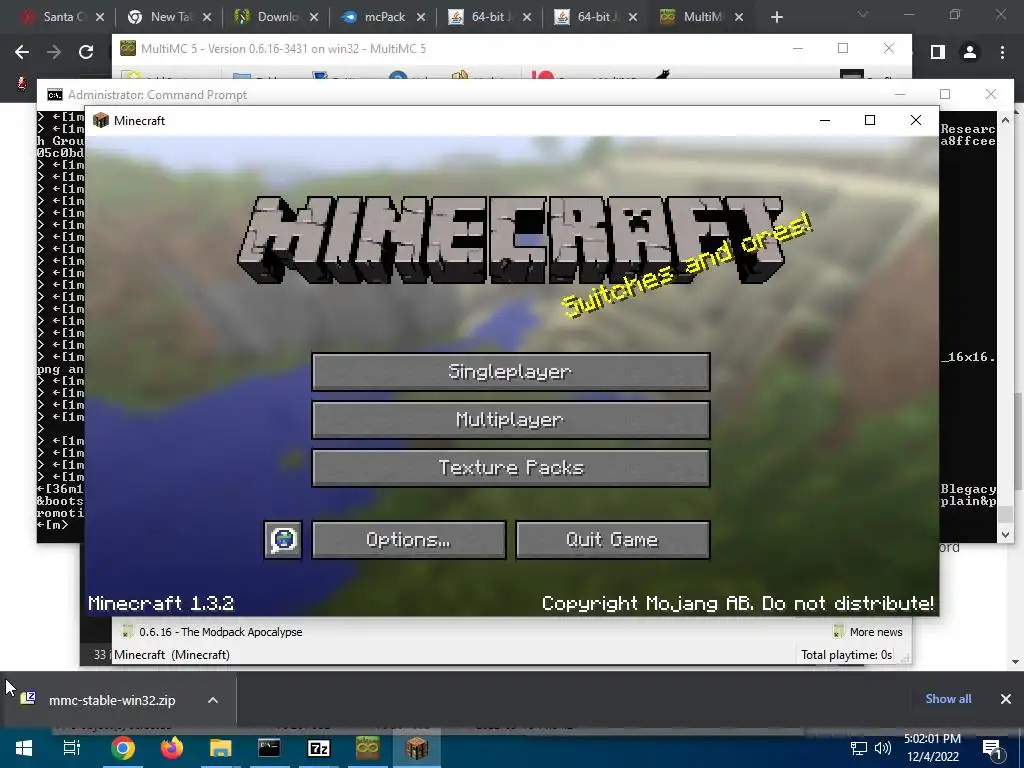
Task: Open Firefox from taskbar
Action: [x=171, y=748]
